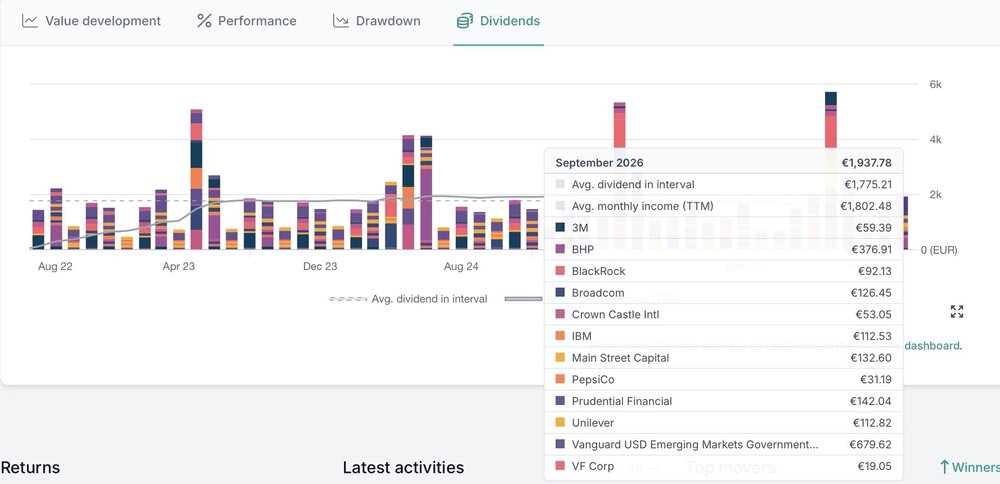The image size is (1000, 484).
Task: Click the percent icon beside Performance
Action: (204, 21)
